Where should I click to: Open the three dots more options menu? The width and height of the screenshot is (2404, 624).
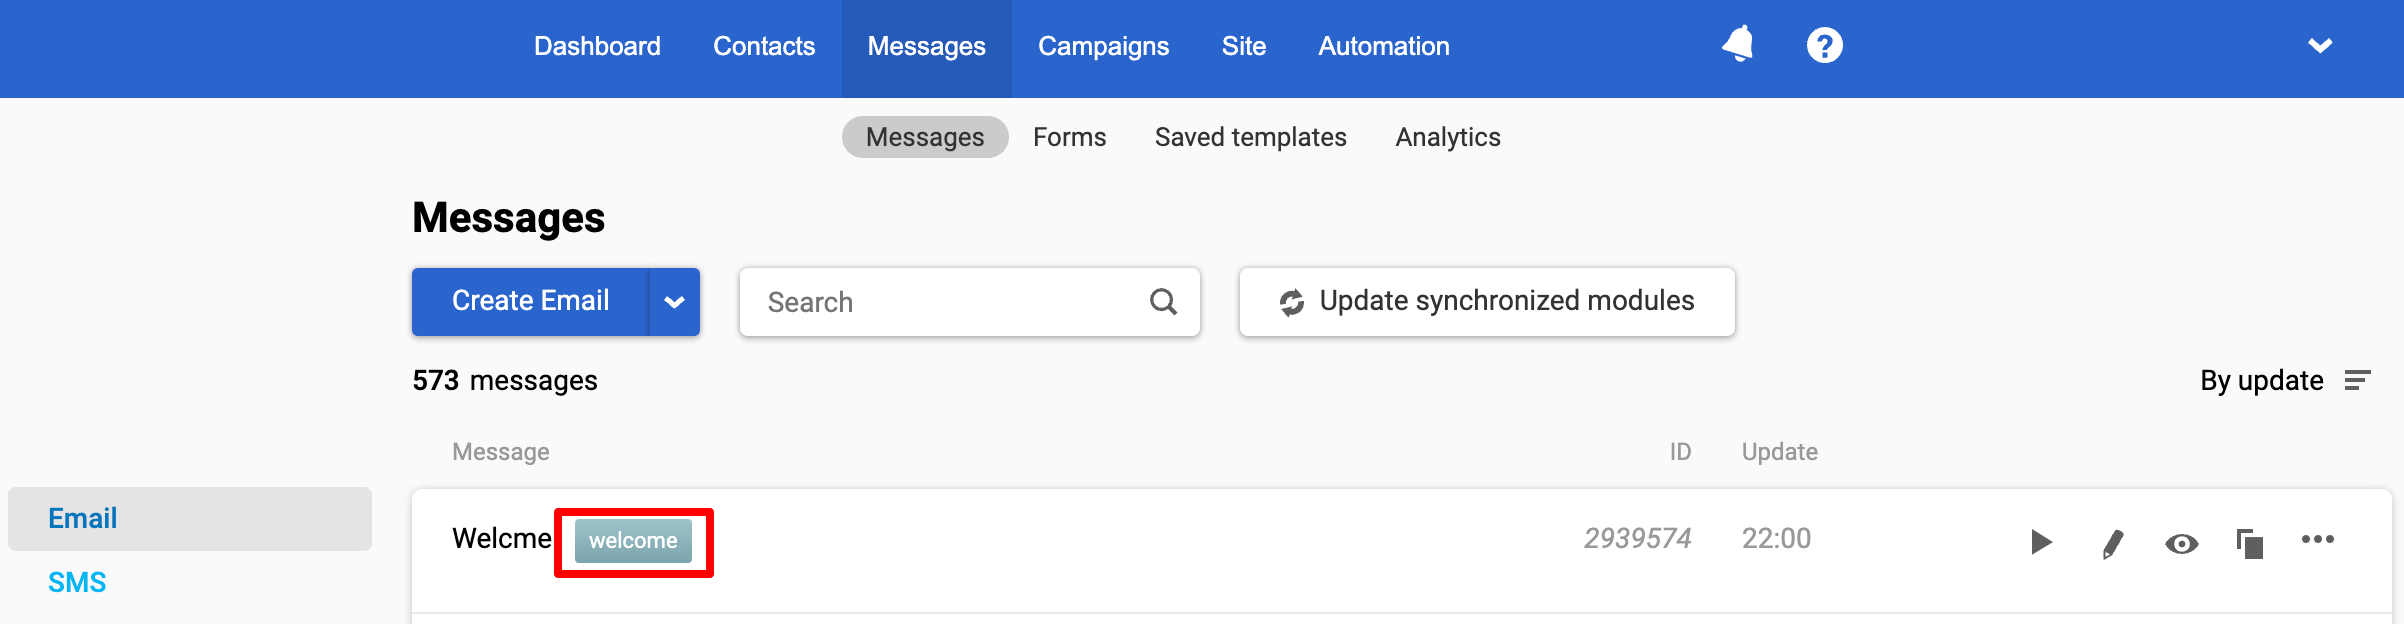click(2317, 539)
